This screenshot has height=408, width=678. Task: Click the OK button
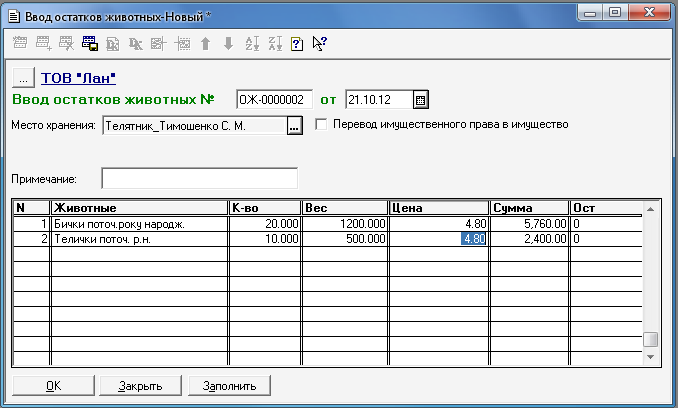(x=54, y=386)
